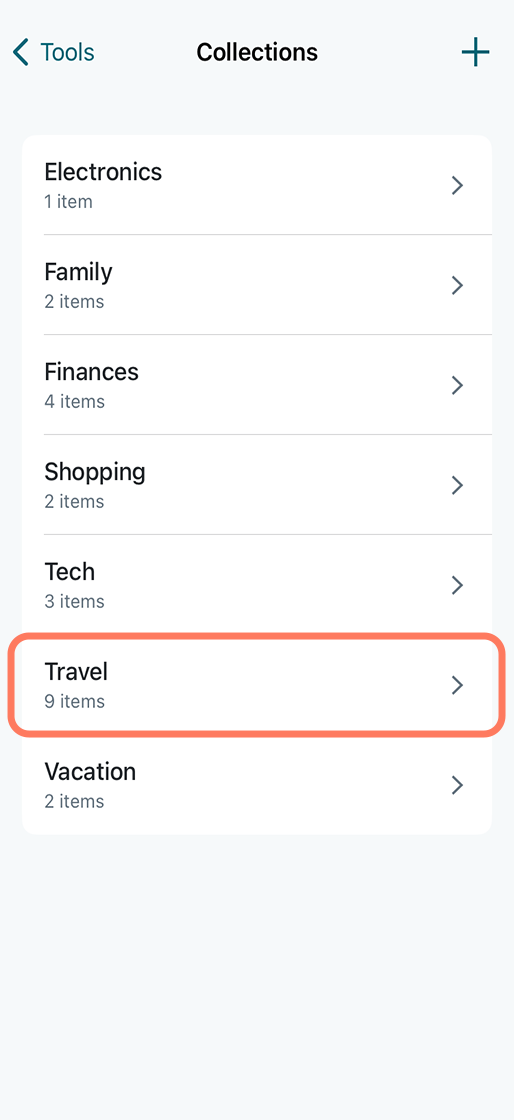The width and height of the screenshot is (514, 1120).
Task: Expand Finances via its right chevron
Action: [x=458, y=386]
